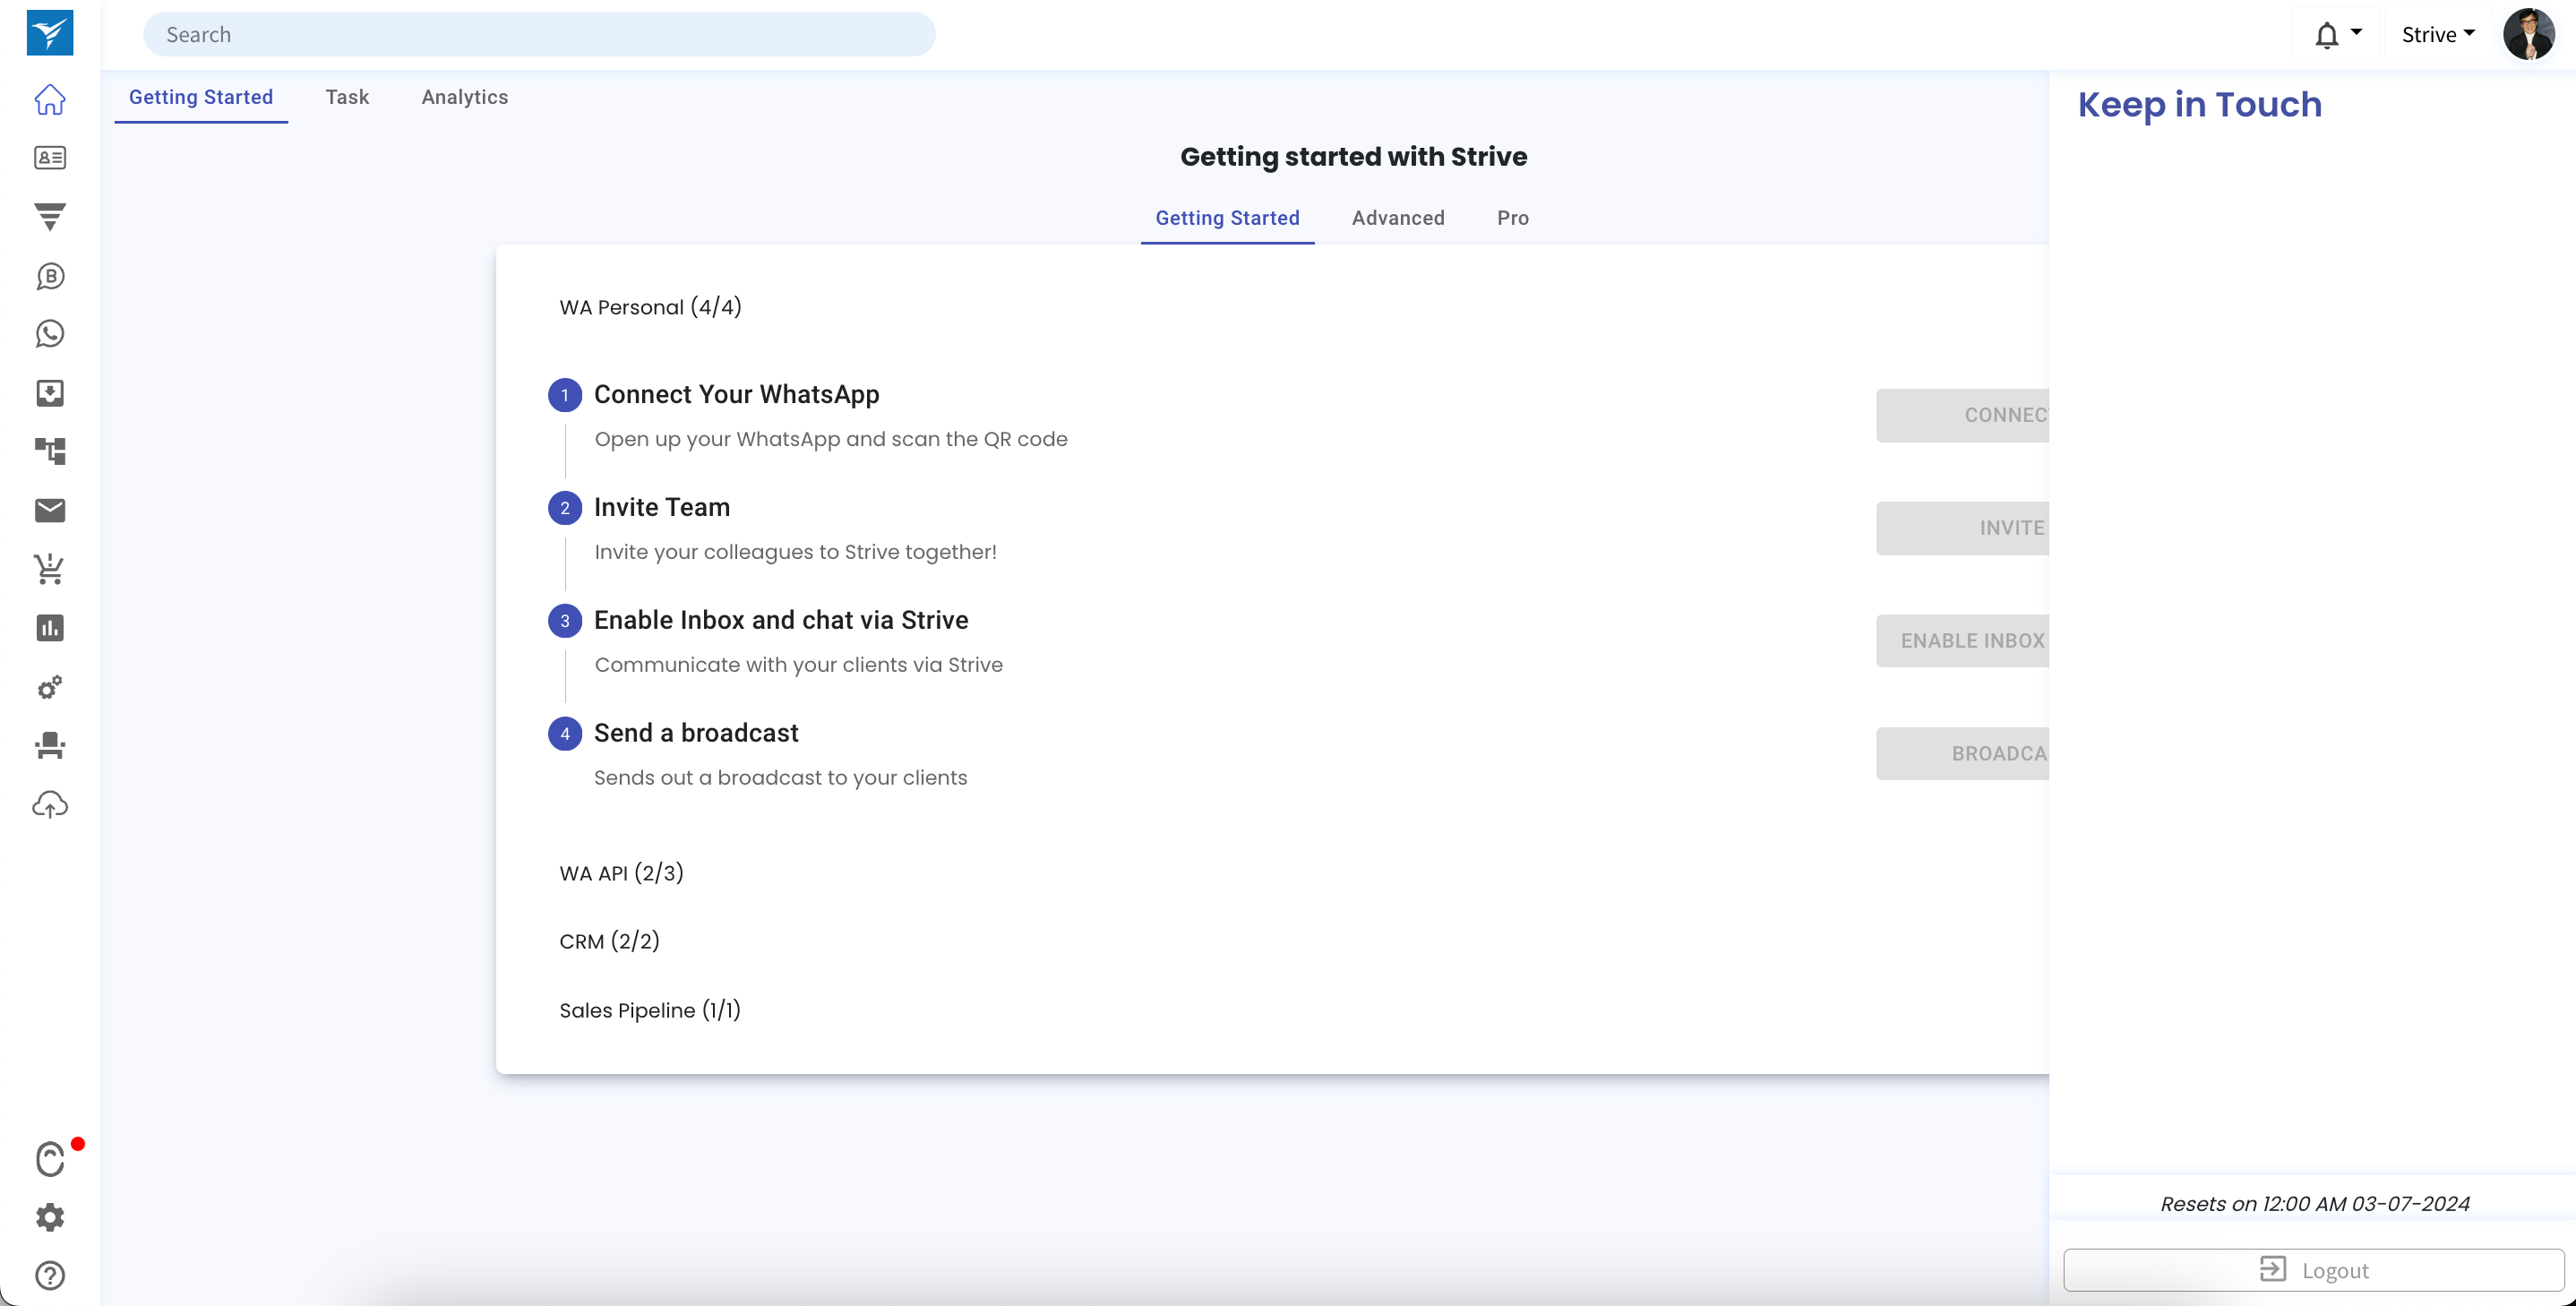Click the Logout button
2576x1306 pixels.
point(2314,1270)
